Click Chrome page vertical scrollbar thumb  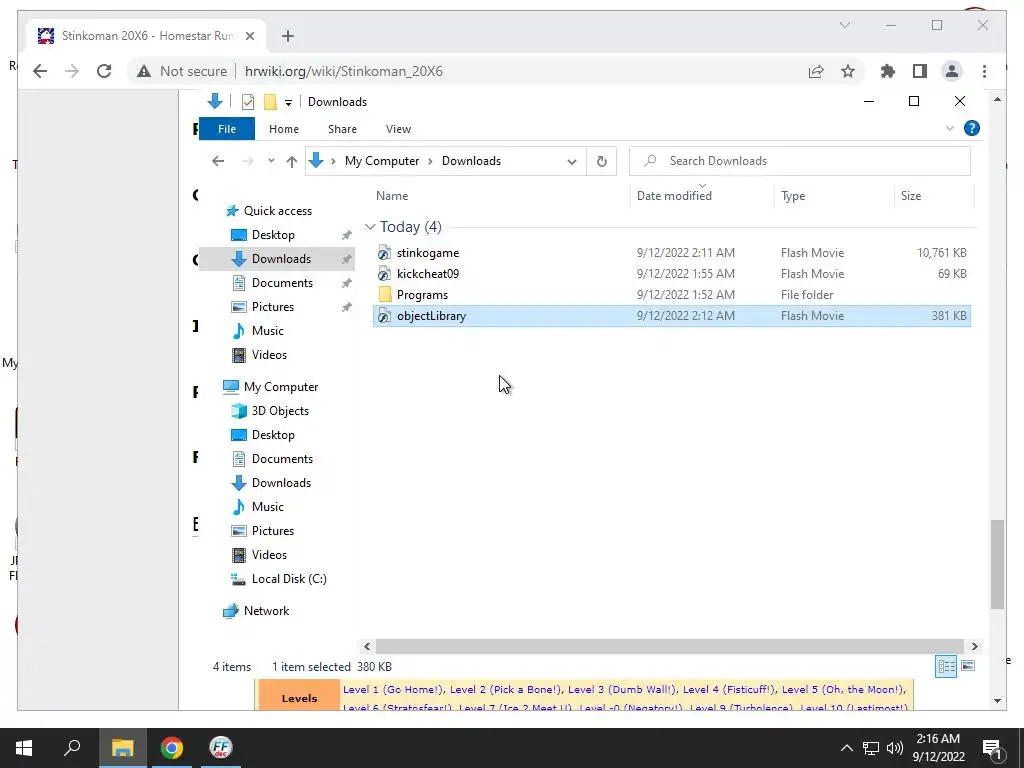[x=997, y=564]
